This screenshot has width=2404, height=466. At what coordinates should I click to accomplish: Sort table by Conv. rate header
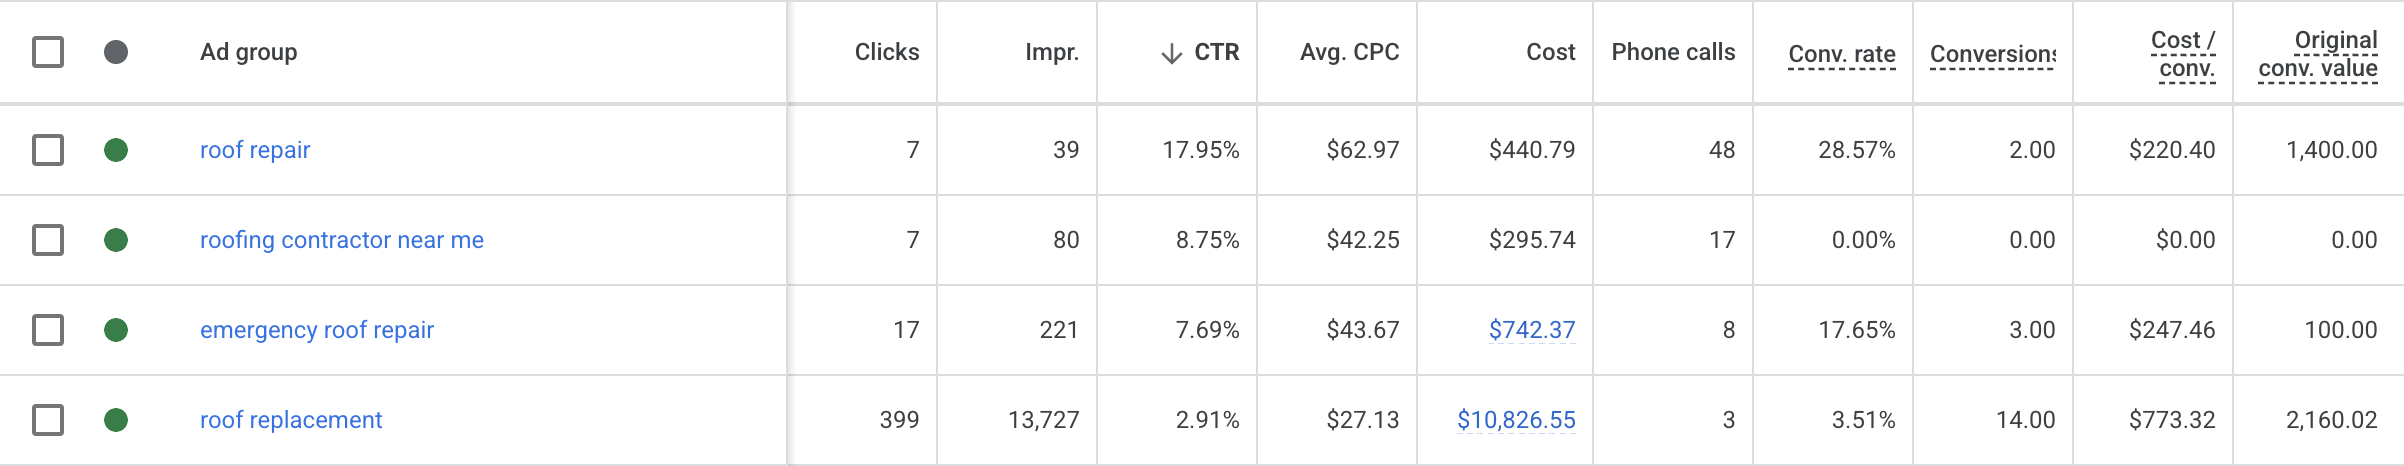point(1842,54)
